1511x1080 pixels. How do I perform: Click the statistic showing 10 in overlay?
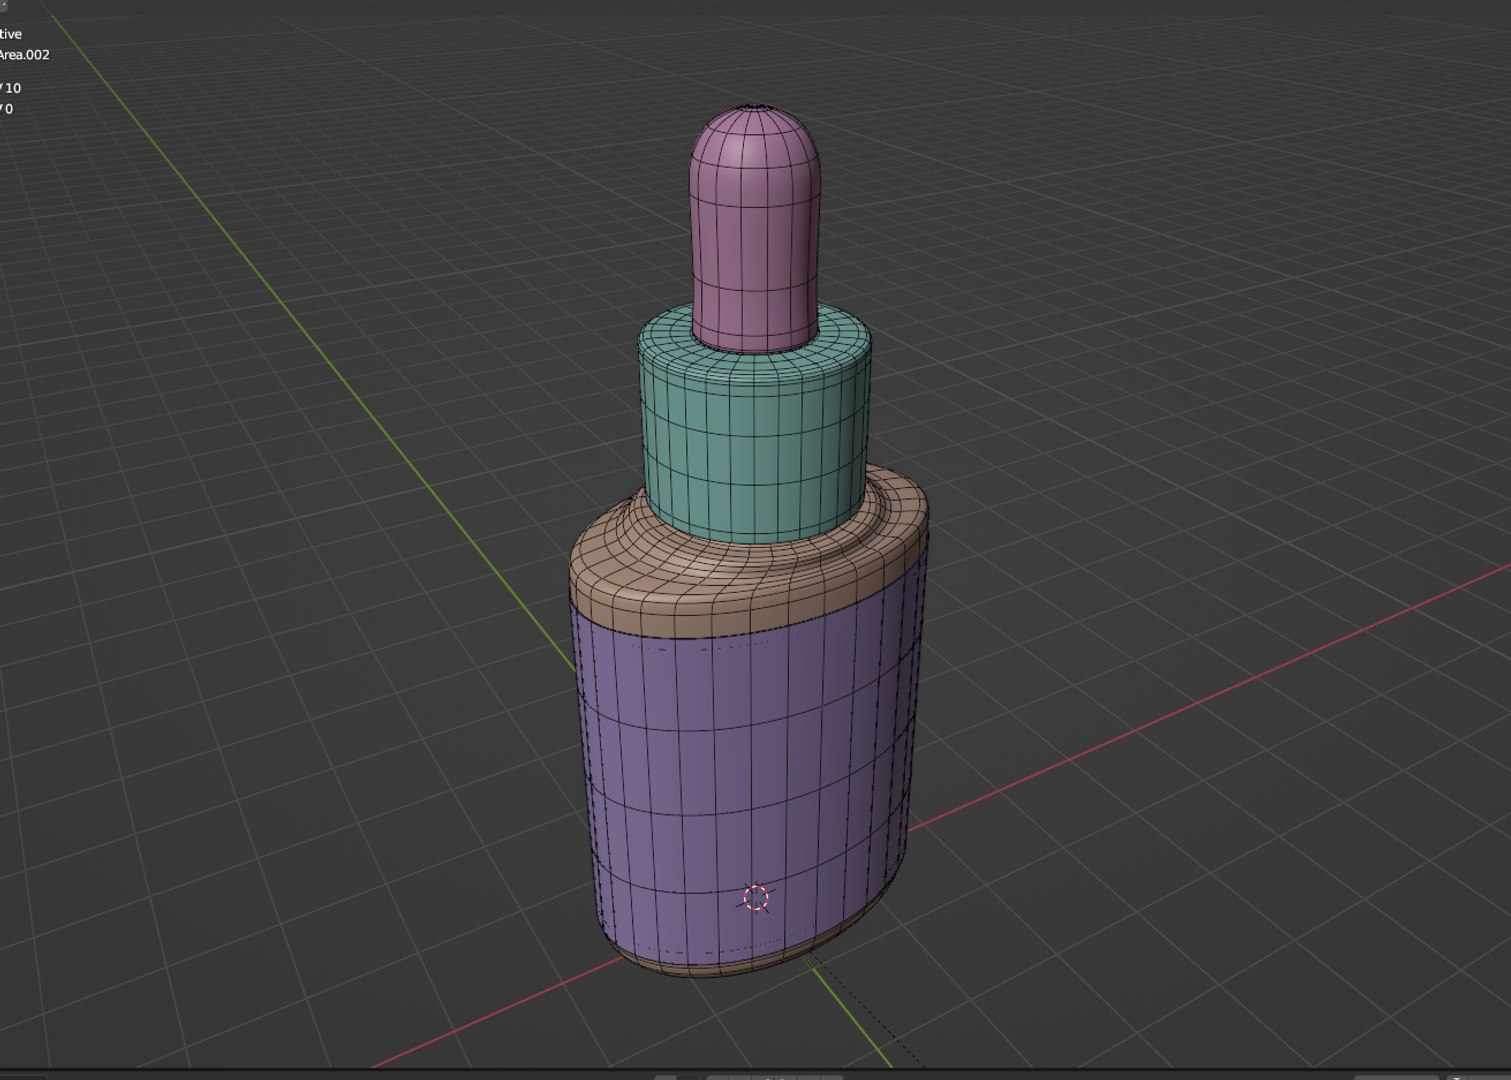click(12, 88)
